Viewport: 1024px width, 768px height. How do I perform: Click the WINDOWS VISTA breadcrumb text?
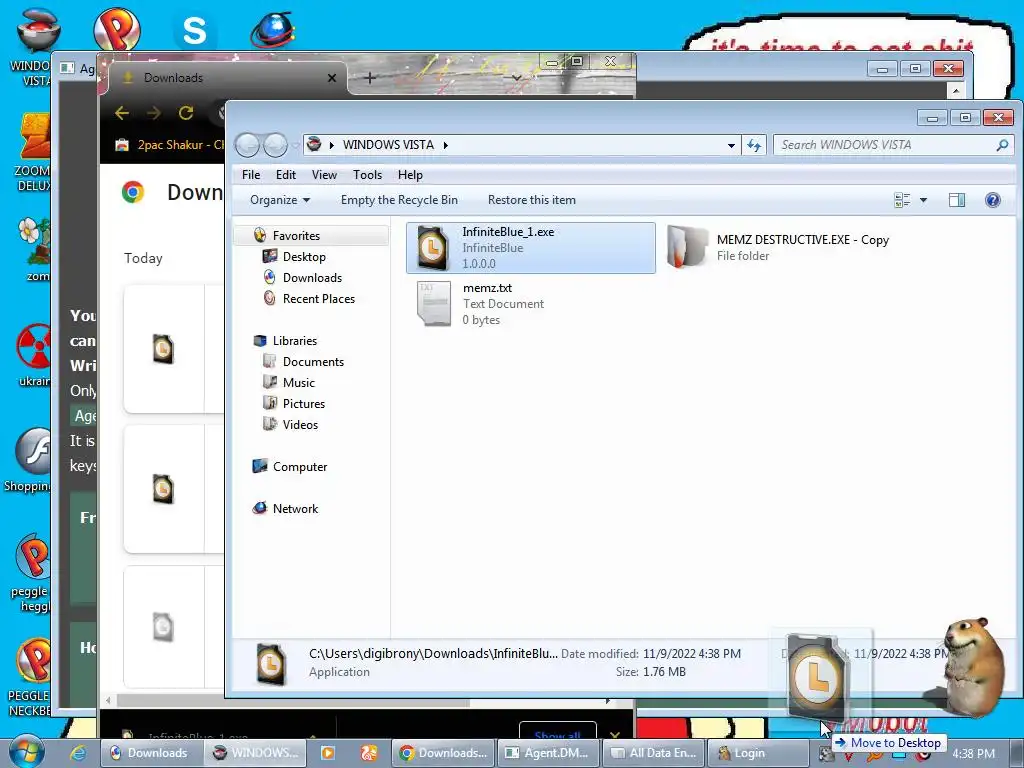coord(388,145)
